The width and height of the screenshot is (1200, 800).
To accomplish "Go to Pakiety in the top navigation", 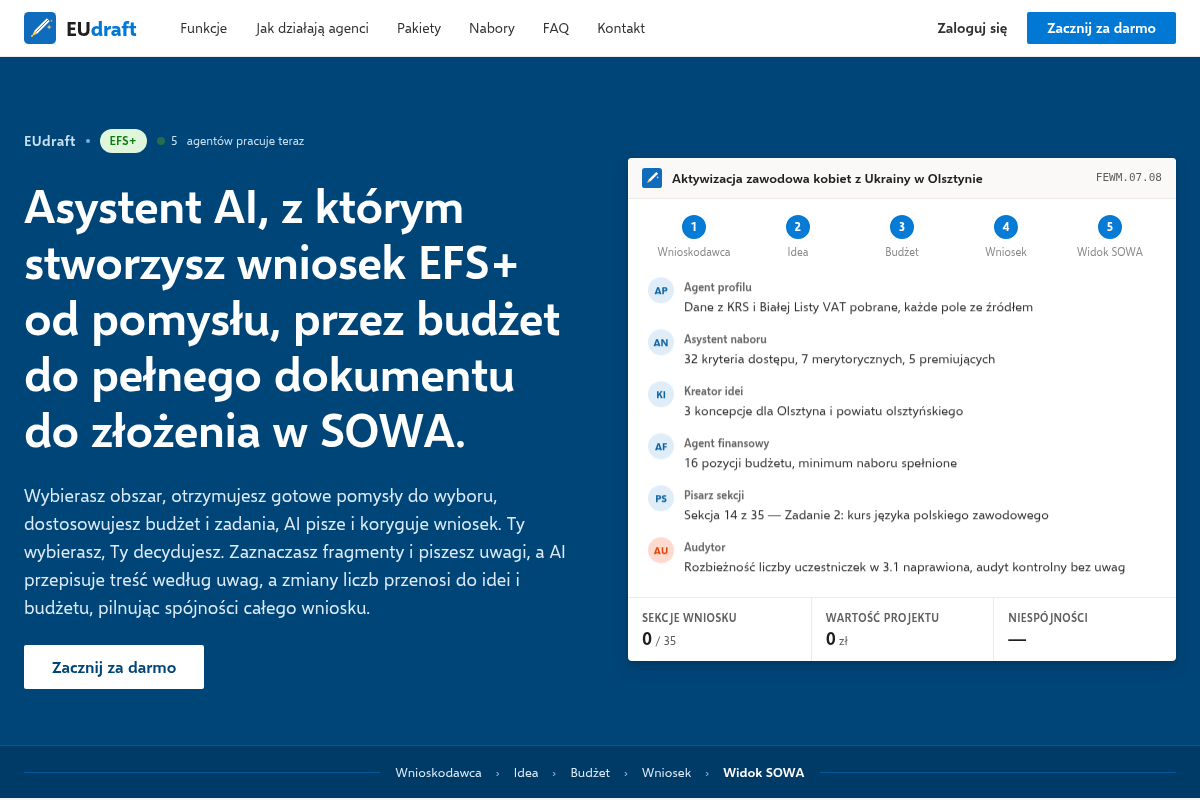I will 419,28.
